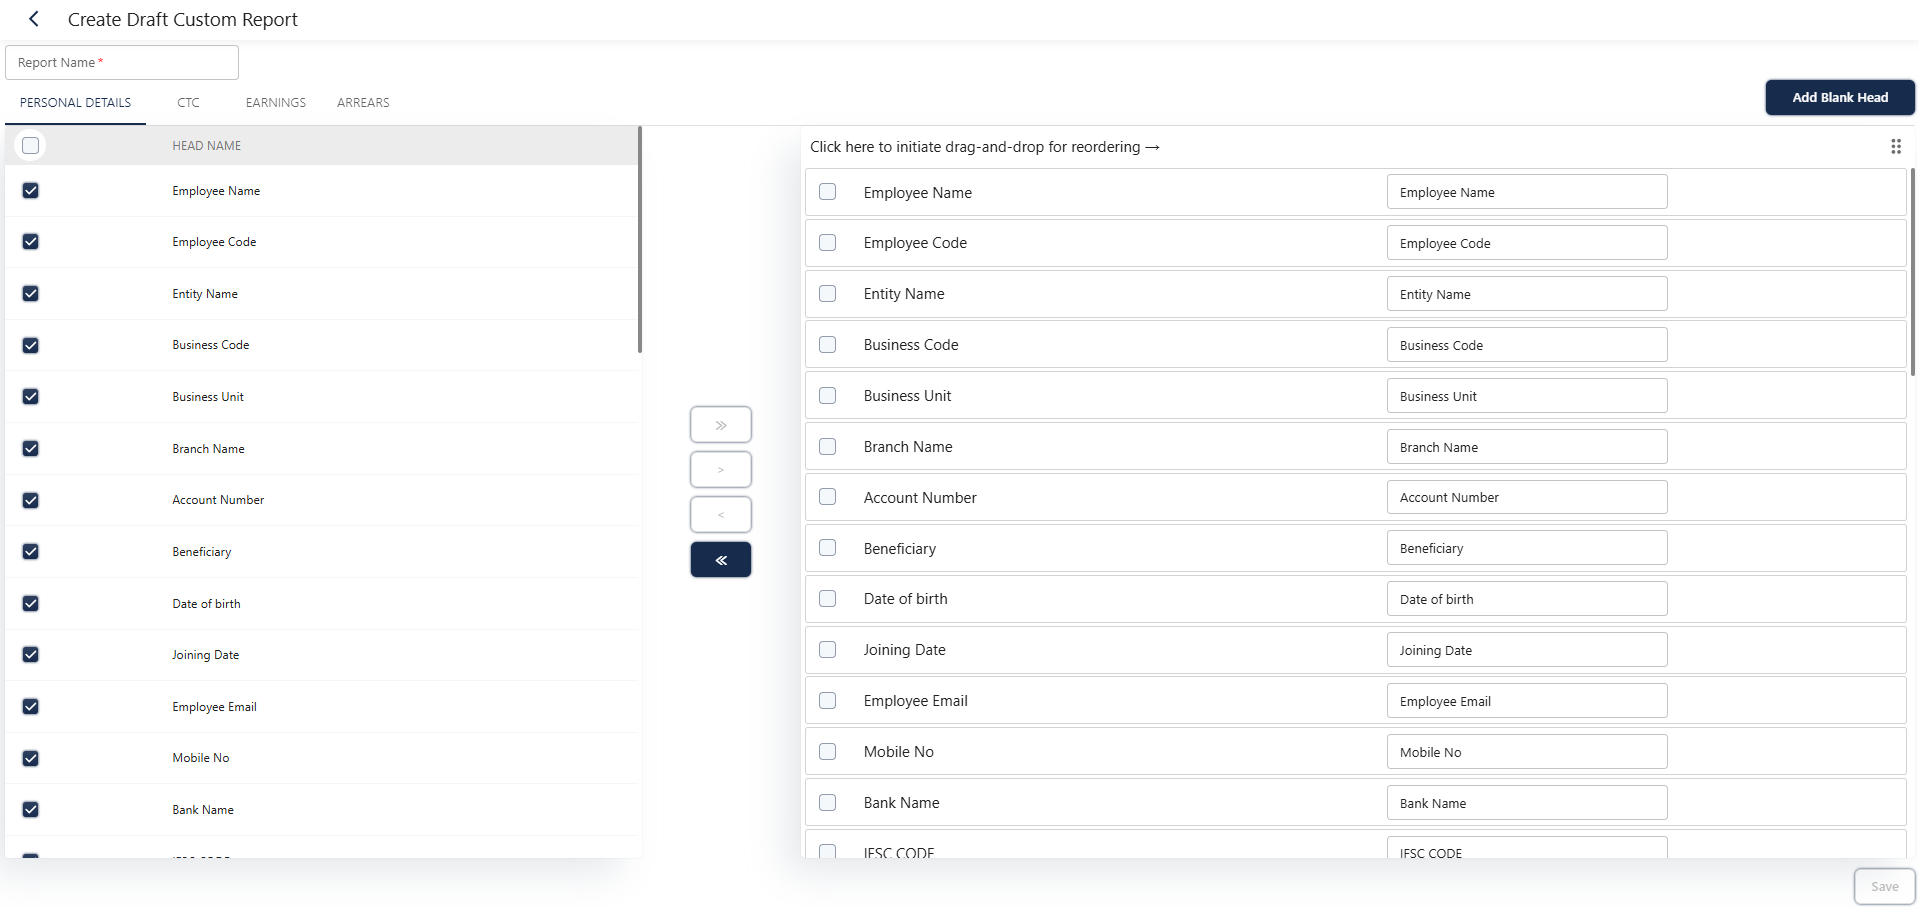The width and height of the screenshot is (1919, 907).
Task: Click the Save button
Action: pyautogui.click(x=1885, y=887)
